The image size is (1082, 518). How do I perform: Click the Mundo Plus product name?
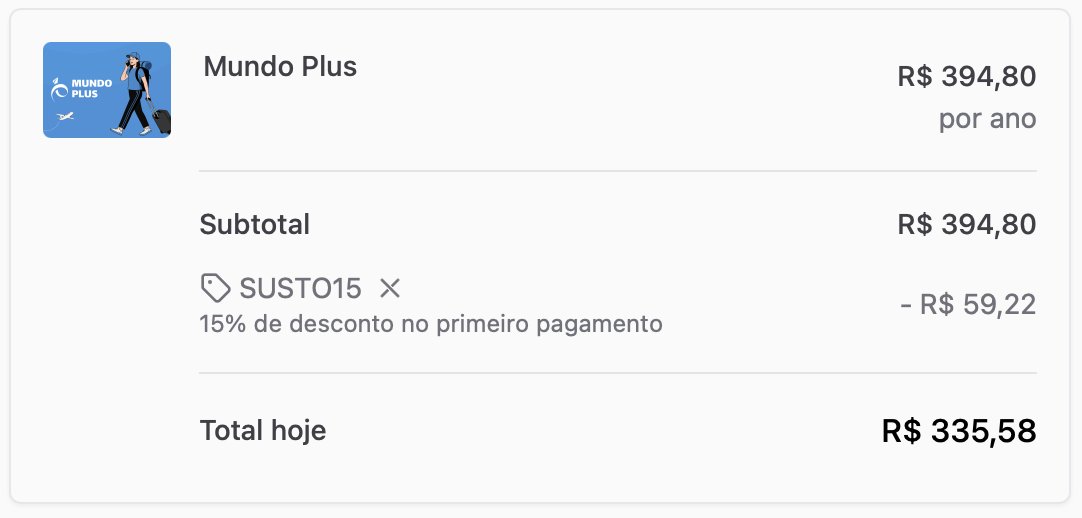[280, 67]
